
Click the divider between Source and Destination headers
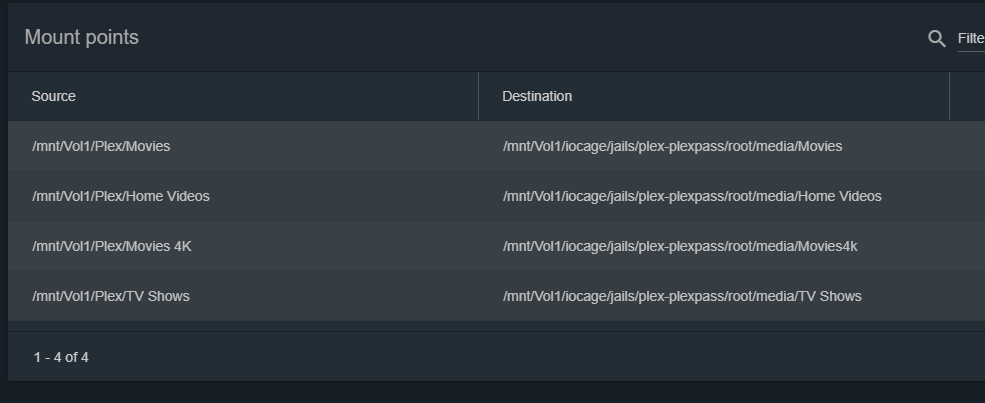(x=478, y=96)
